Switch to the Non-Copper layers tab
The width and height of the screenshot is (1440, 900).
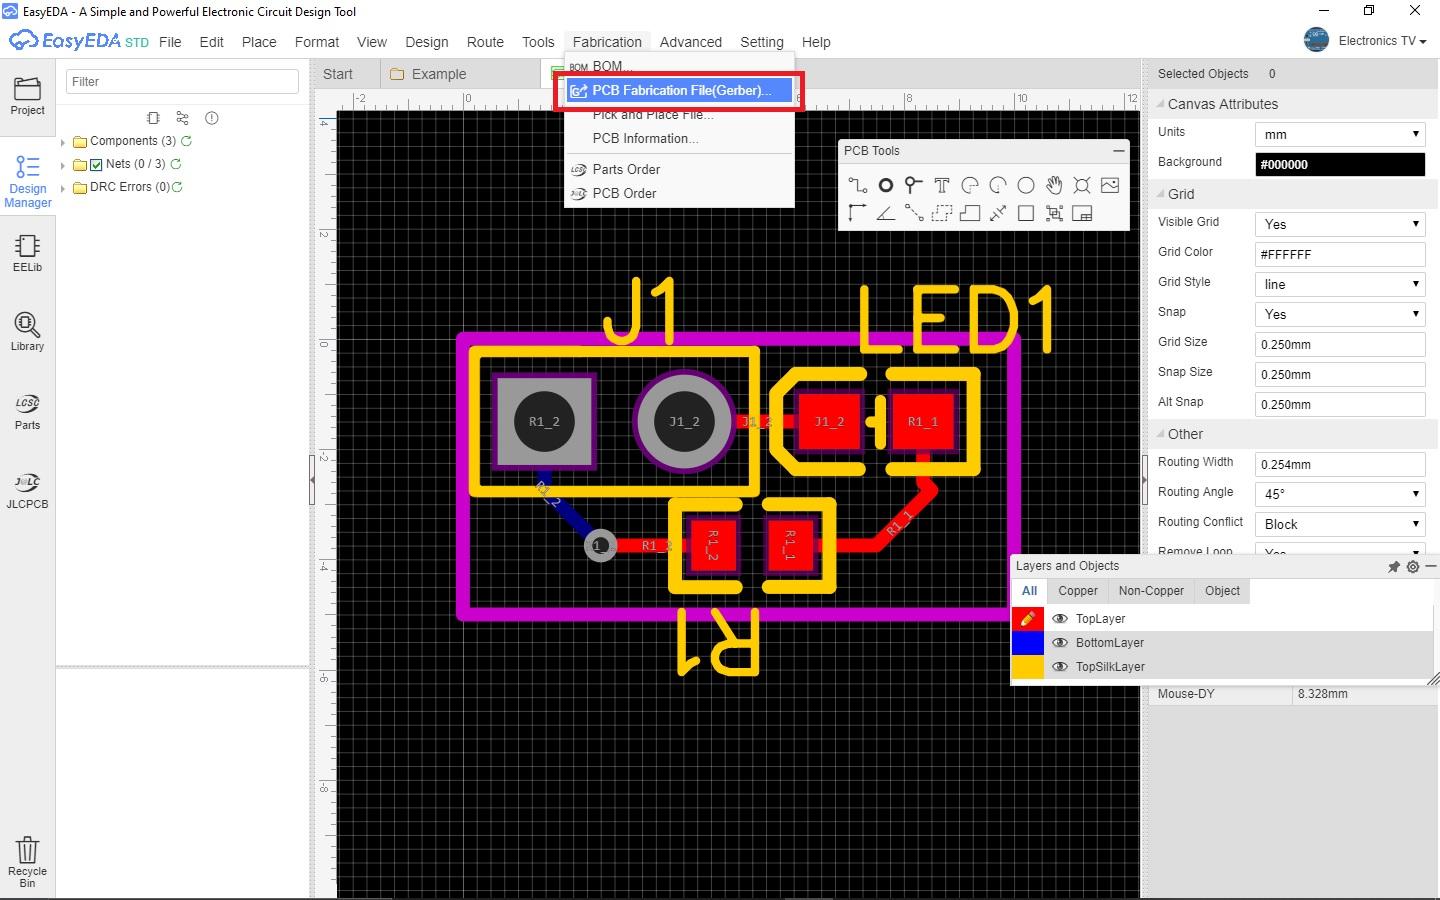pyautogui.click(x=1151, y=591)
